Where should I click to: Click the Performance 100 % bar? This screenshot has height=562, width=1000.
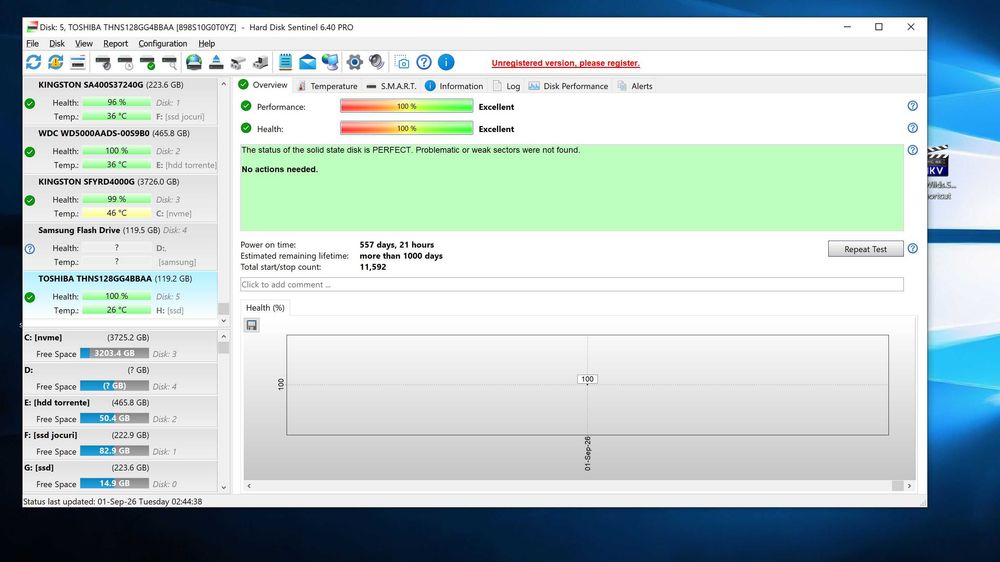point(406,107)
